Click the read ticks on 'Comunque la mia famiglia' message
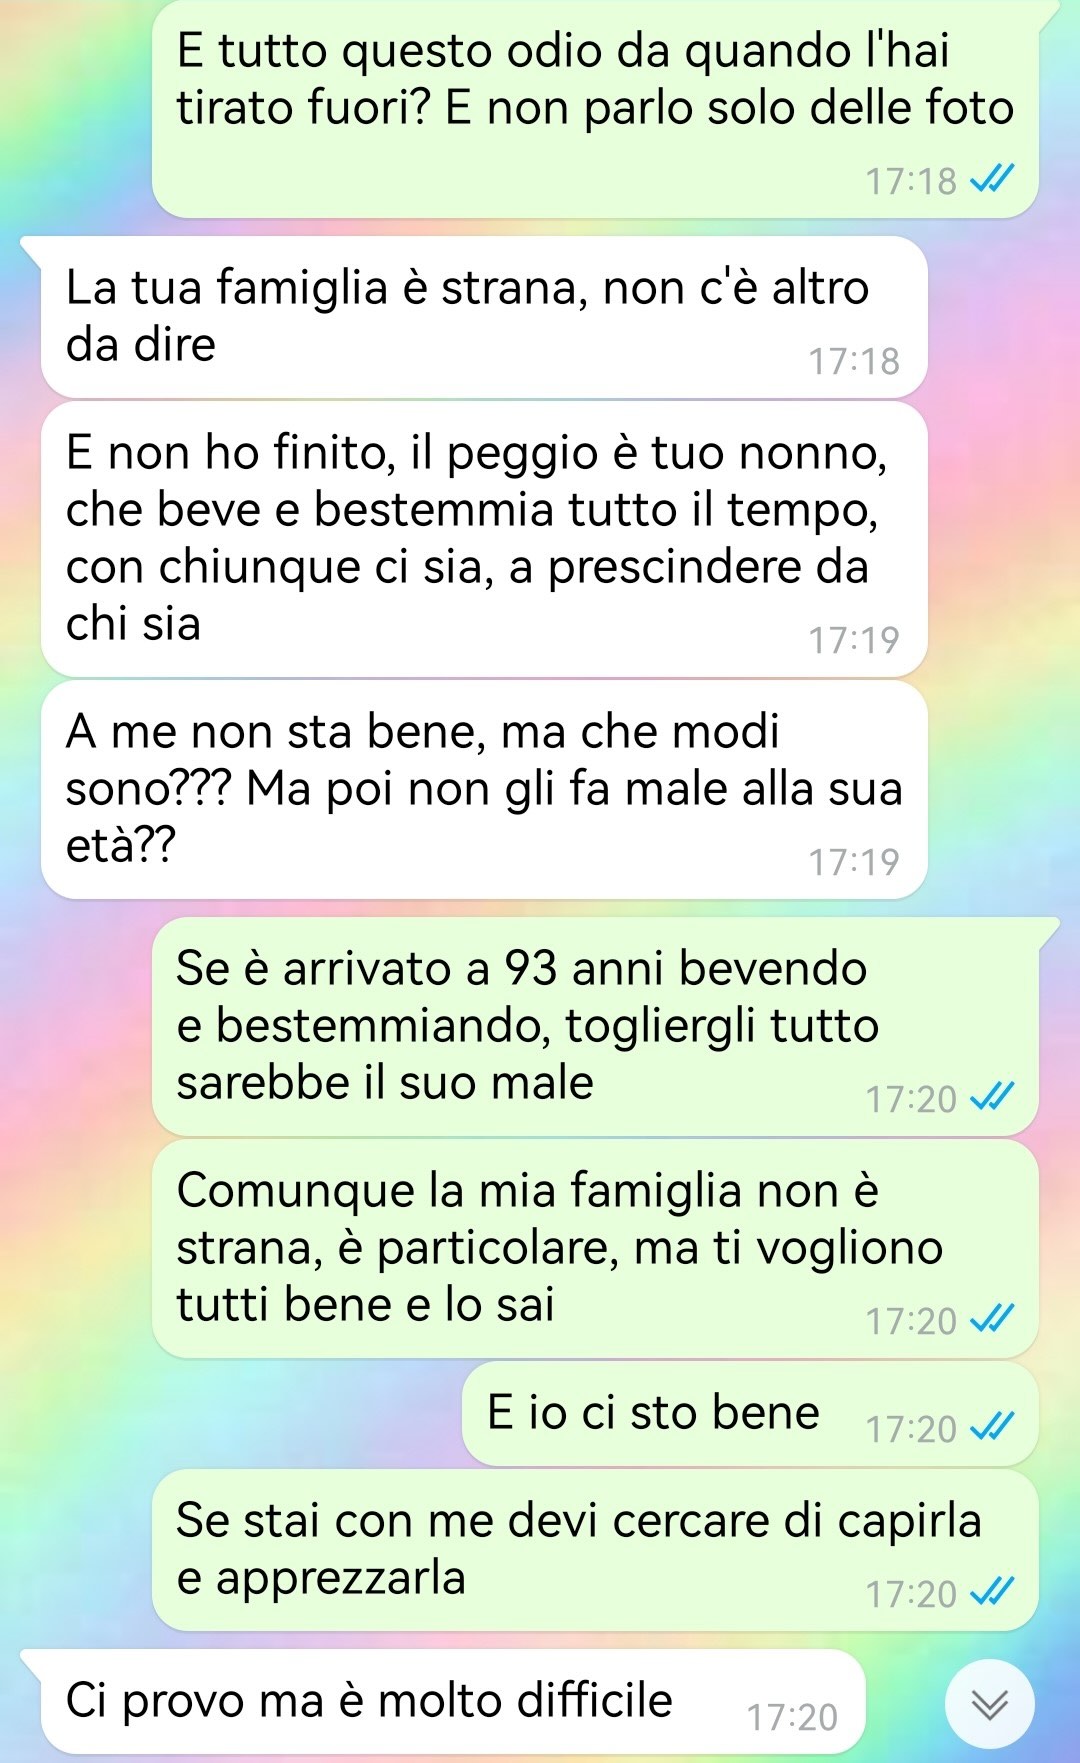The width and height of the screenshot is (1080, 1763). pyautogui.click(x=993, y=1319)
